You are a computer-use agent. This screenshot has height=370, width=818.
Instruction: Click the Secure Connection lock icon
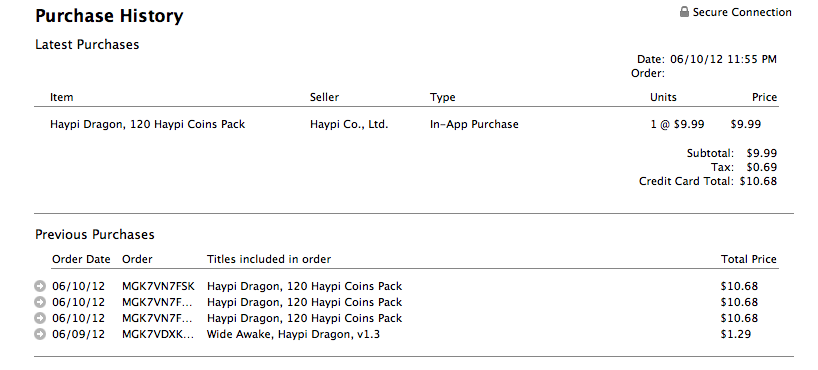(x=684, y=11)
